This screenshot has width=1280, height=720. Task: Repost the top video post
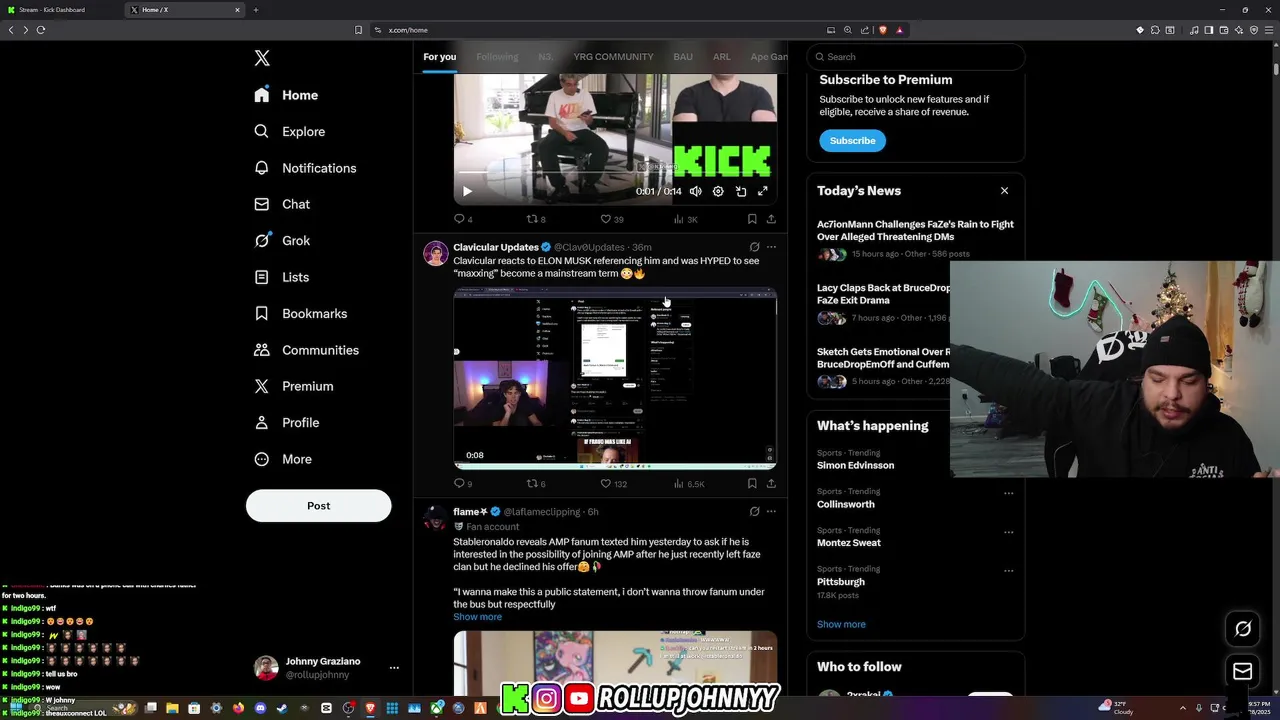coord(533,219)
